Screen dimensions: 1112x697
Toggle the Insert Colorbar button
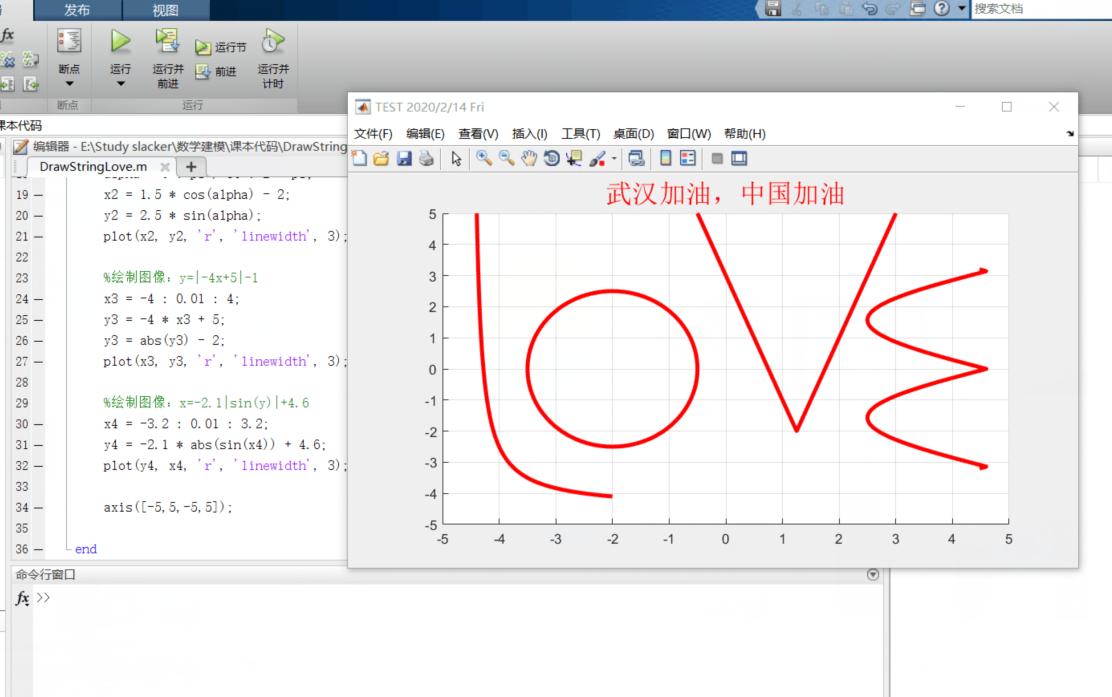(x=665, y=159)
